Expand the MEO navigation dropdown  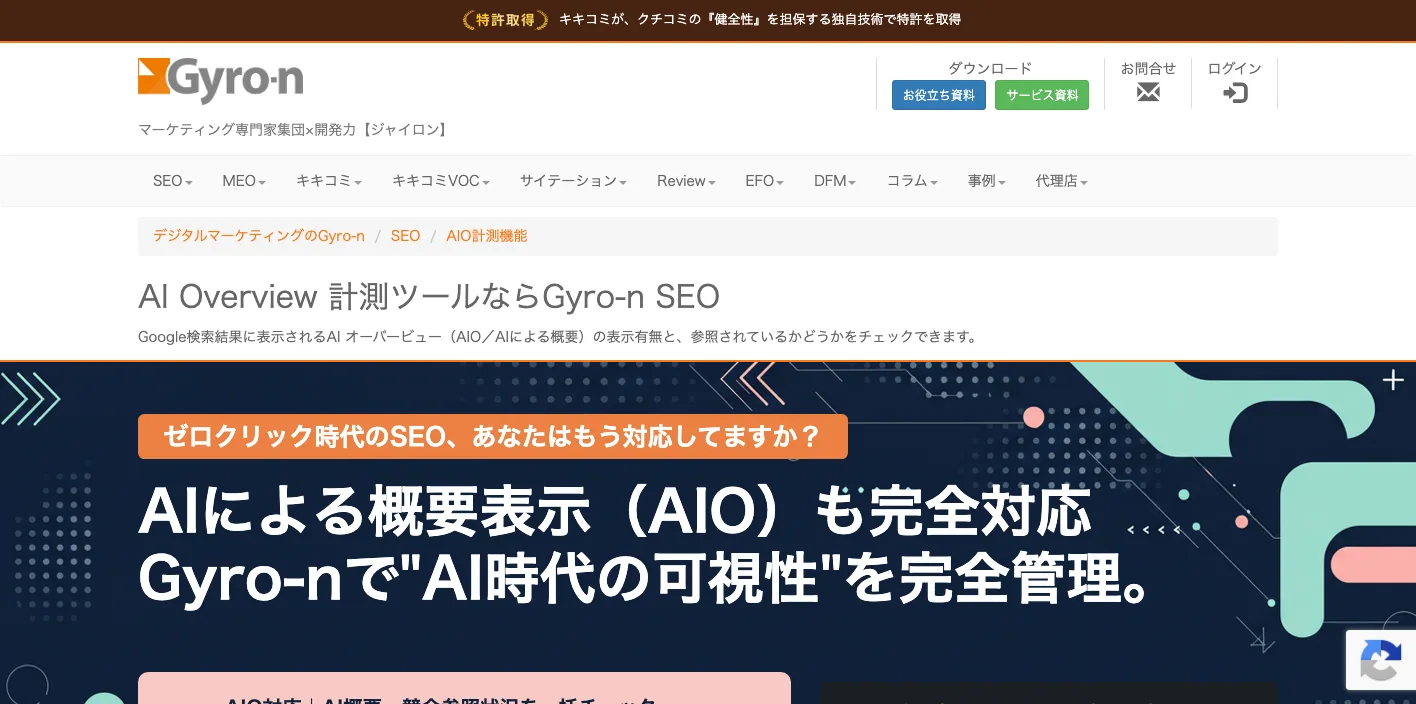pyautogui.click(x=244, y=181)
